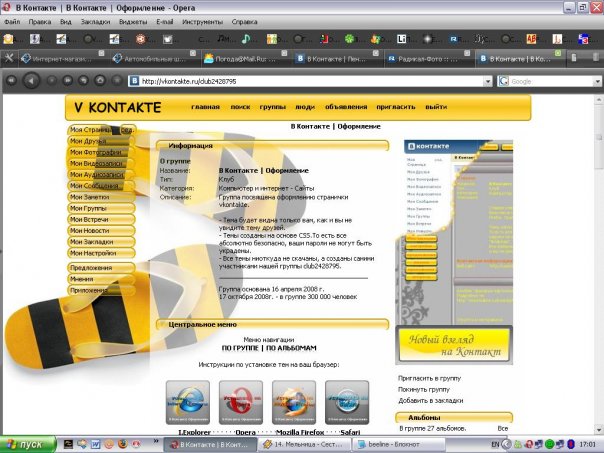Image resolution: width=604 pixels, height=453 pixels.
Task: Click the reload page button
Action: pos(84,81)
